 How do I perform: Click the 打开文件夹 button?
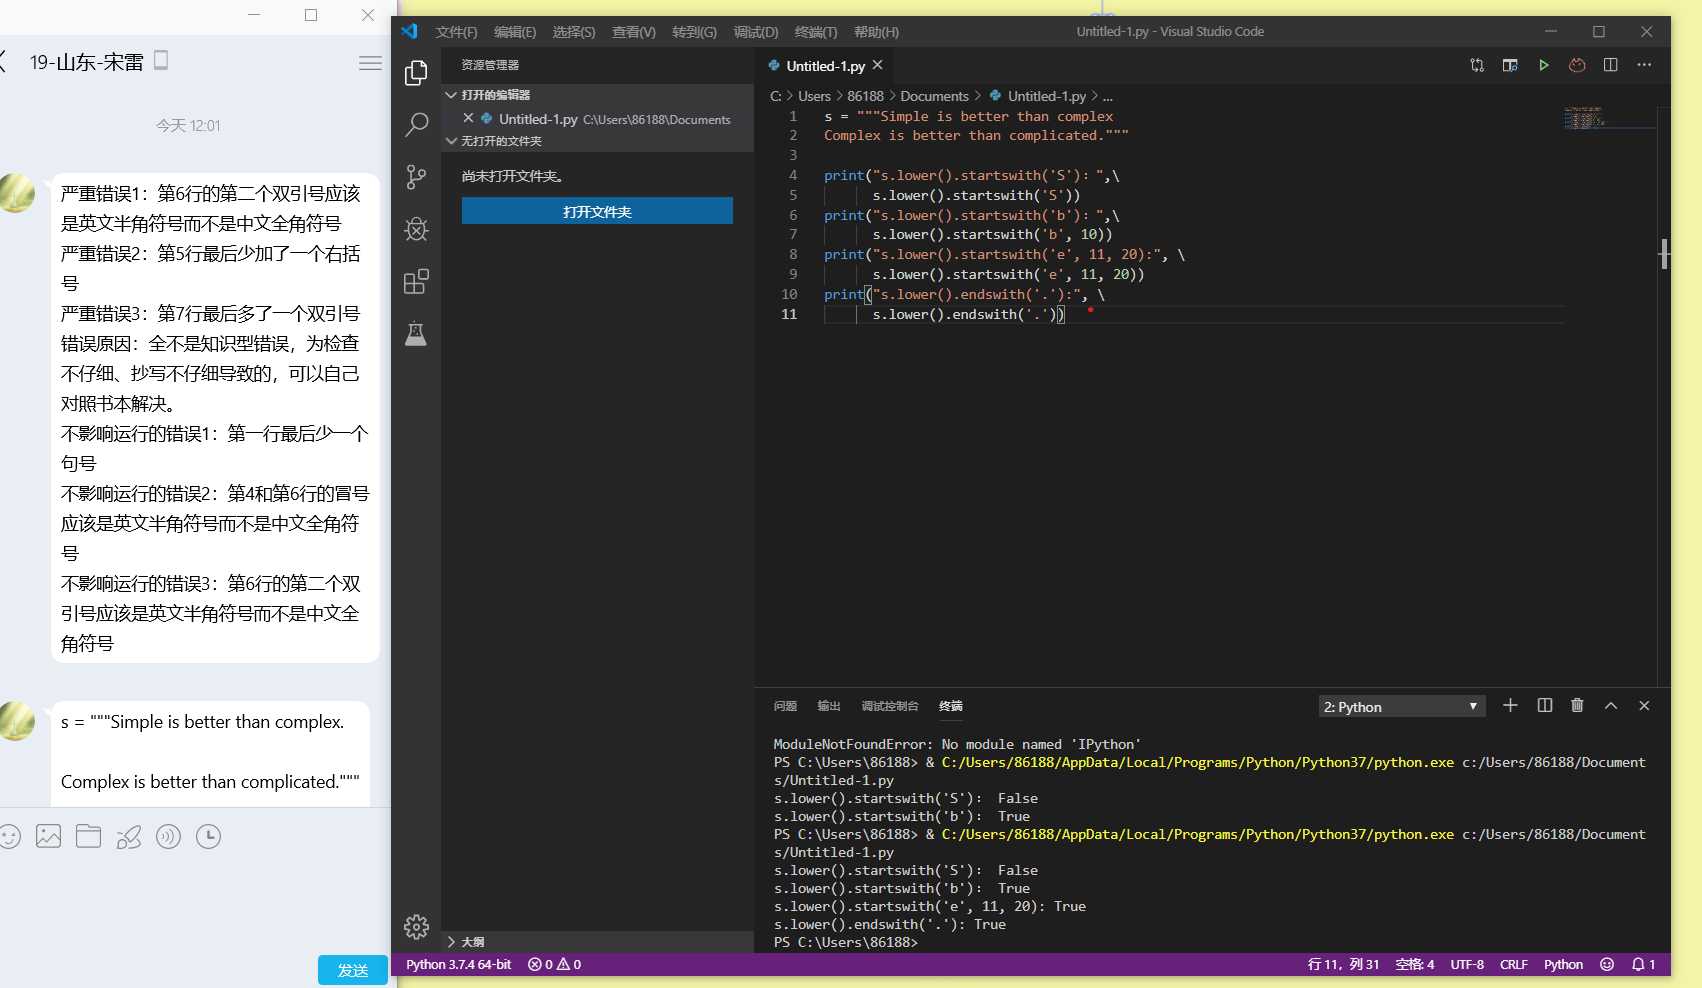(597, 211)
